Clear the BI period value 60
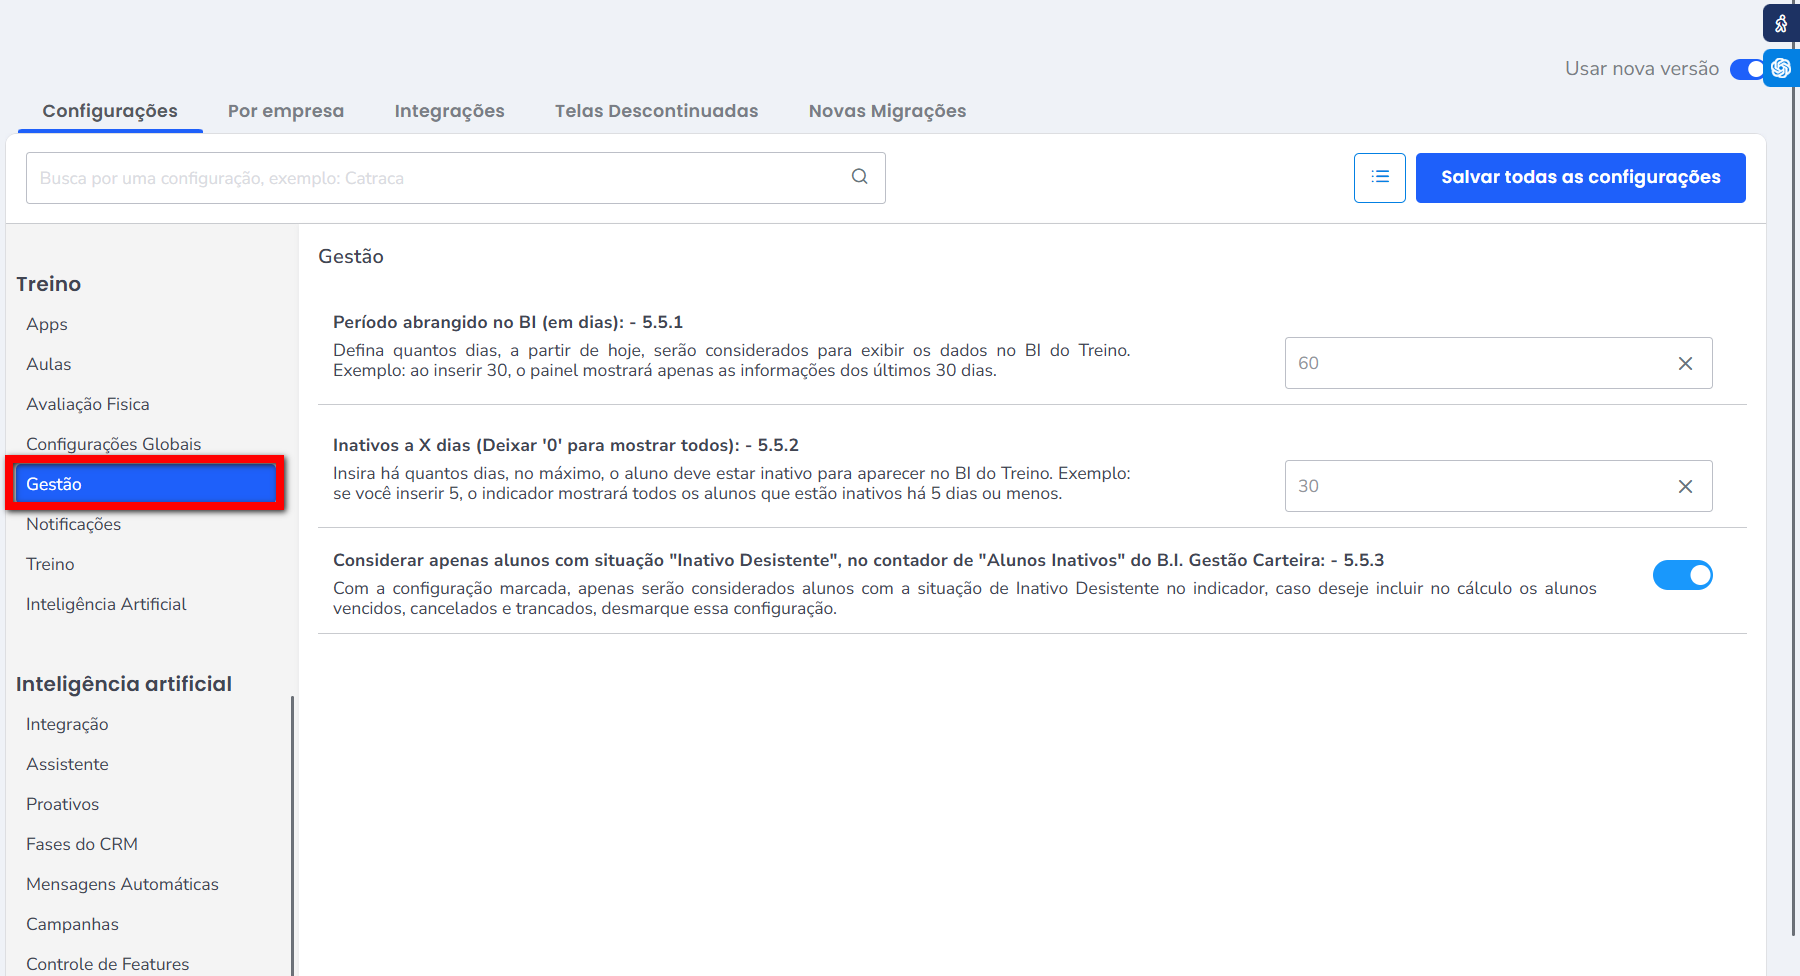 coord(1685,364)
